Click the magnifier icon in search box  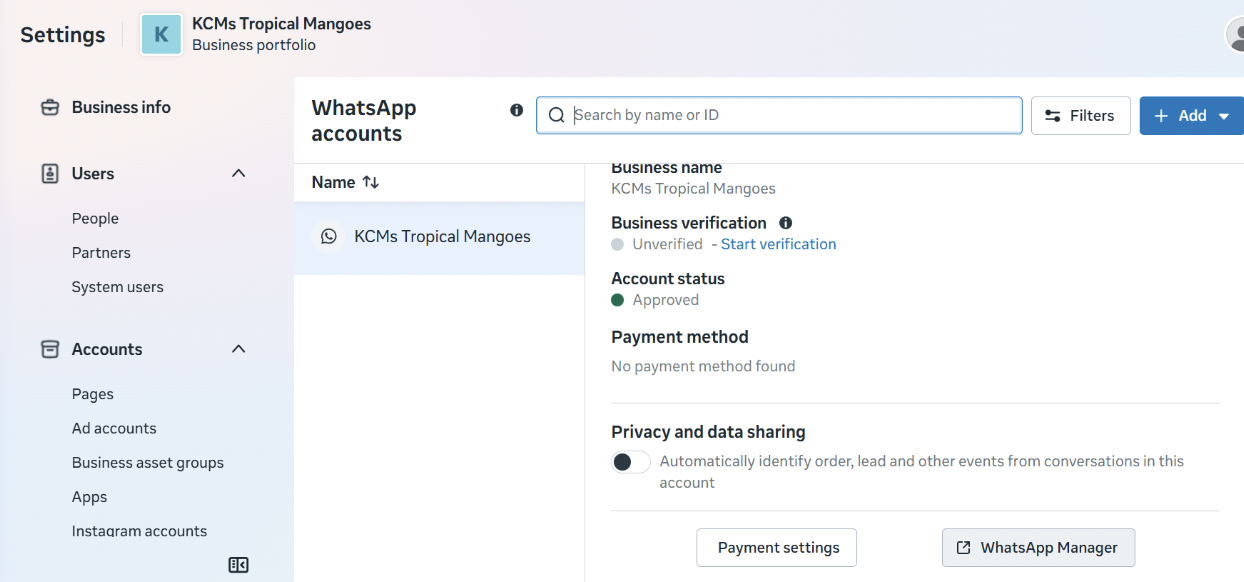click(x=557, y=115)
